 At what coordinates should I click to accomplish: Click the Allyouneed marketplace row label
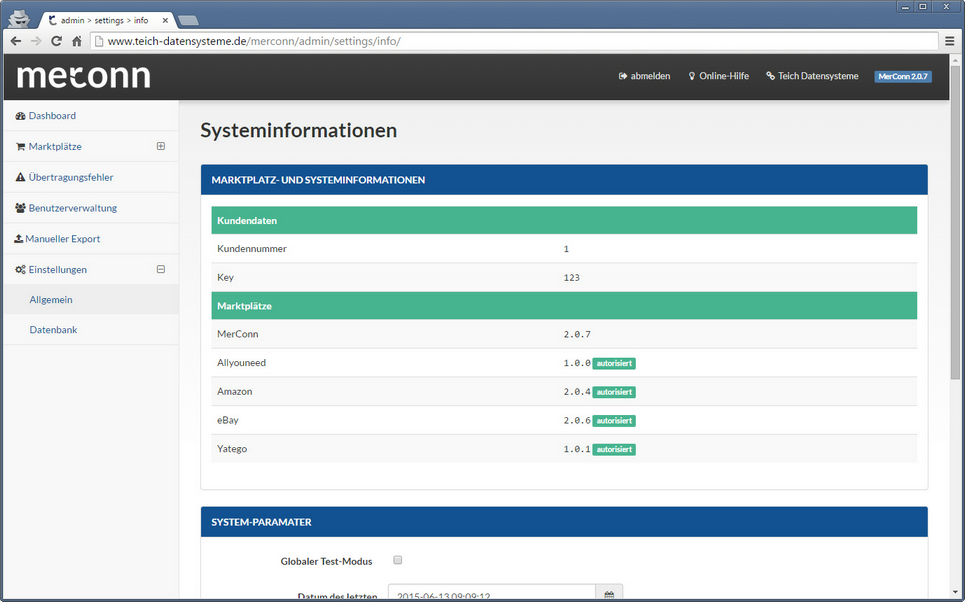point(241,363)
